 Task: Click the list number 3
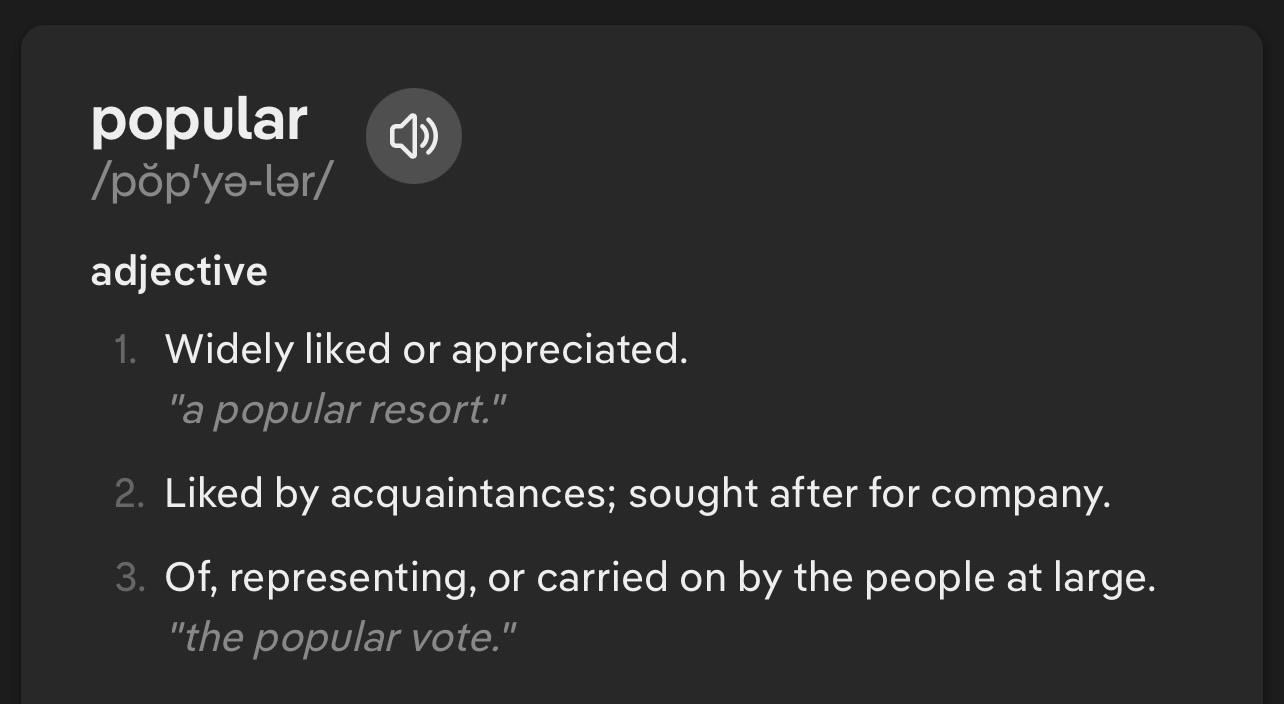click(129, 578)
